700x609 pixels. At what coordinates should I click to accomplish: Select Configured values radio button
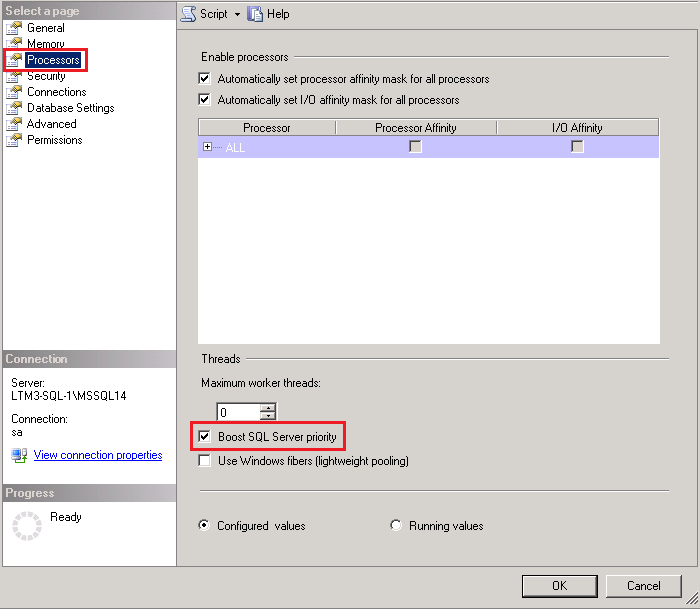point(204,525)
